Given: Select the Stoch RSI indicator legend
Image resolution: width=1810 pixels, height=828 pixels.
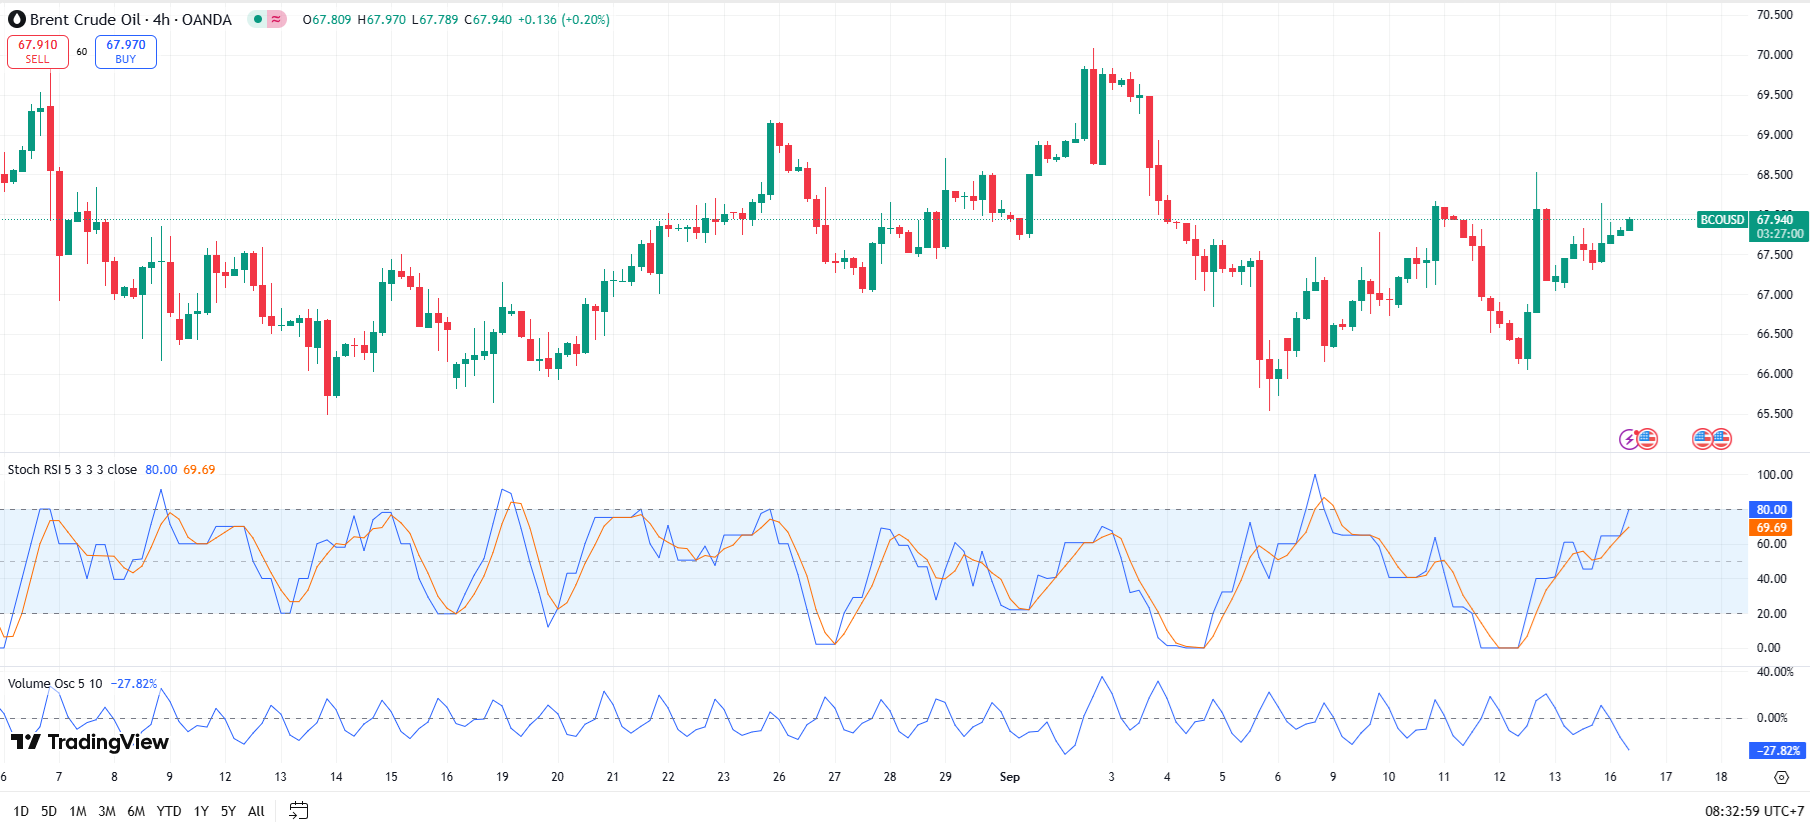Looking at the screenshot, I should (72, 470).
